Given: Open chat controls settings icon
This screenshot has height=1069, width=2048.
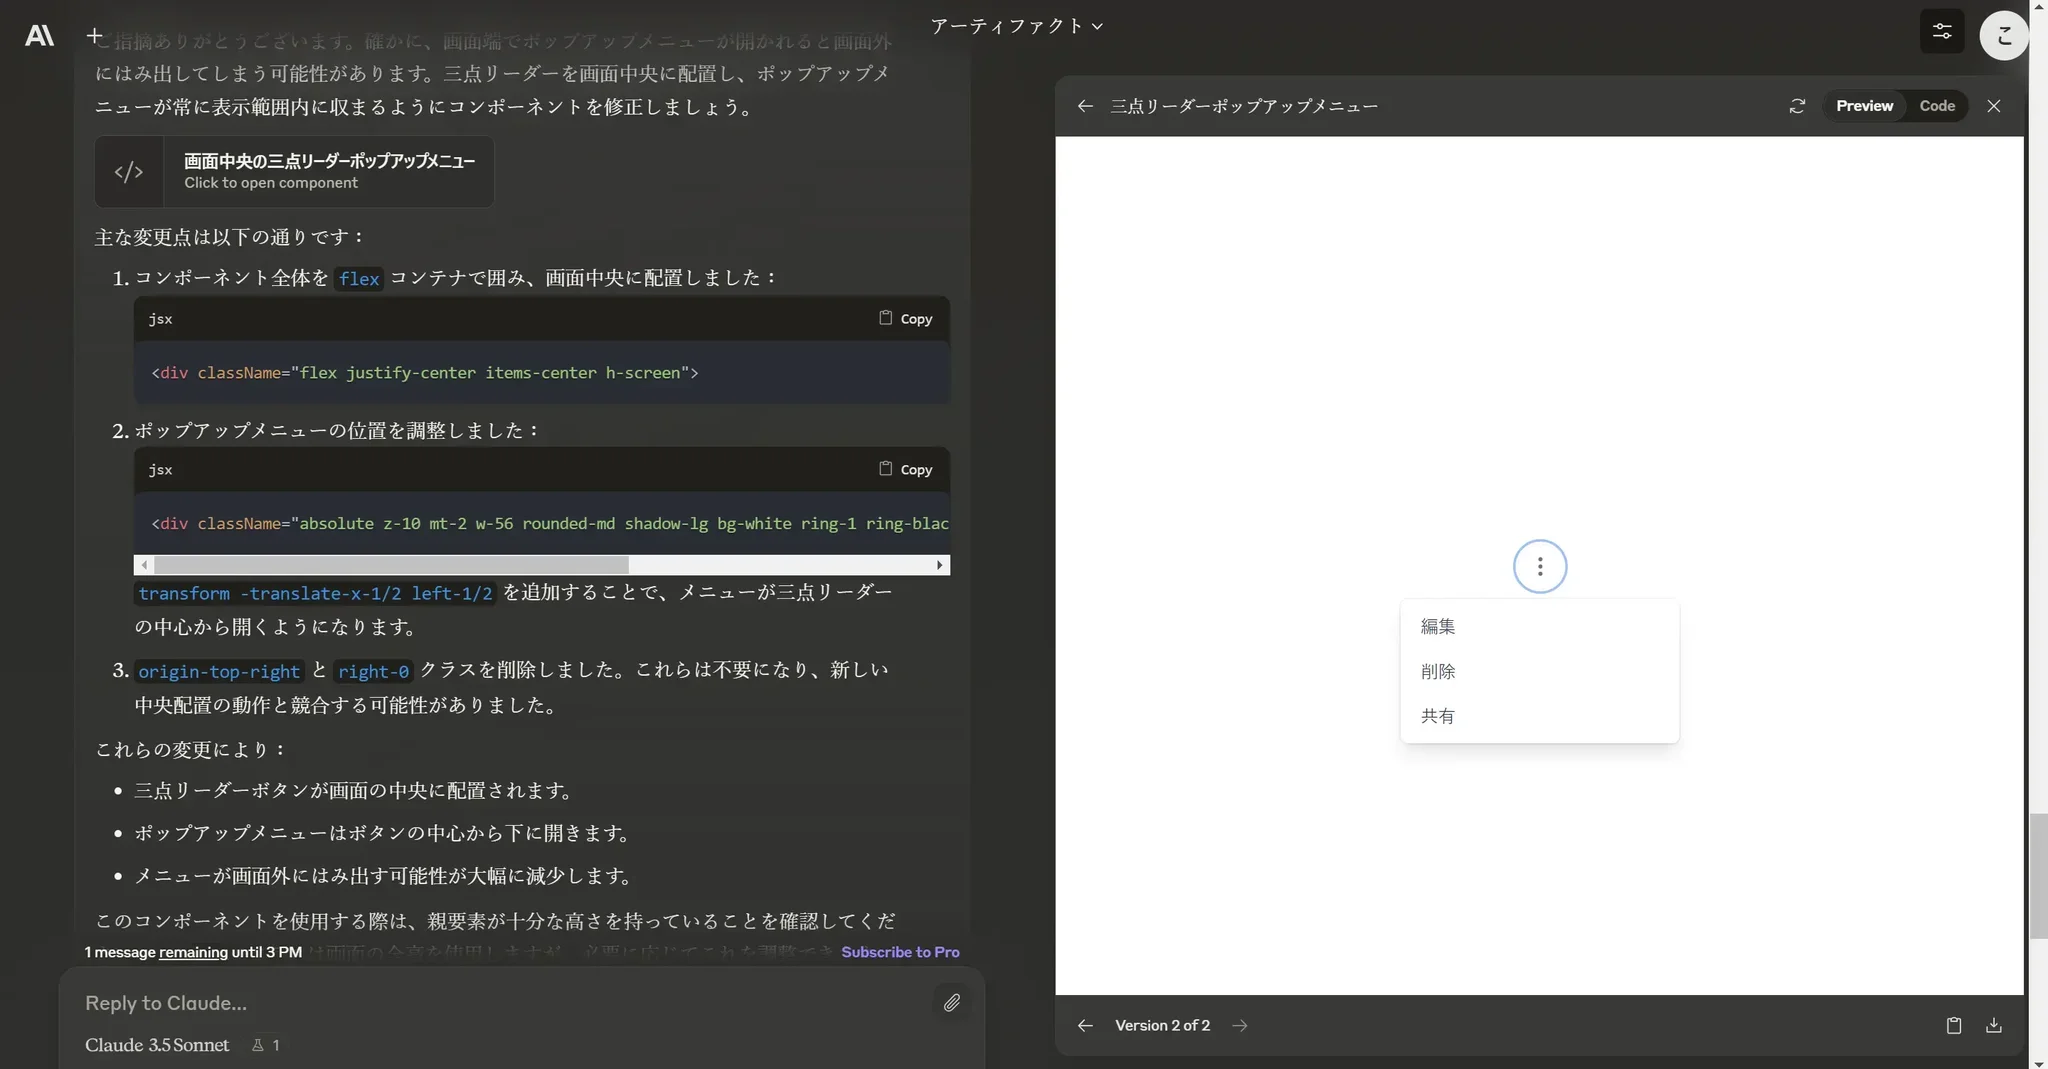Looking at the screenshot, I should (1941, 32).
